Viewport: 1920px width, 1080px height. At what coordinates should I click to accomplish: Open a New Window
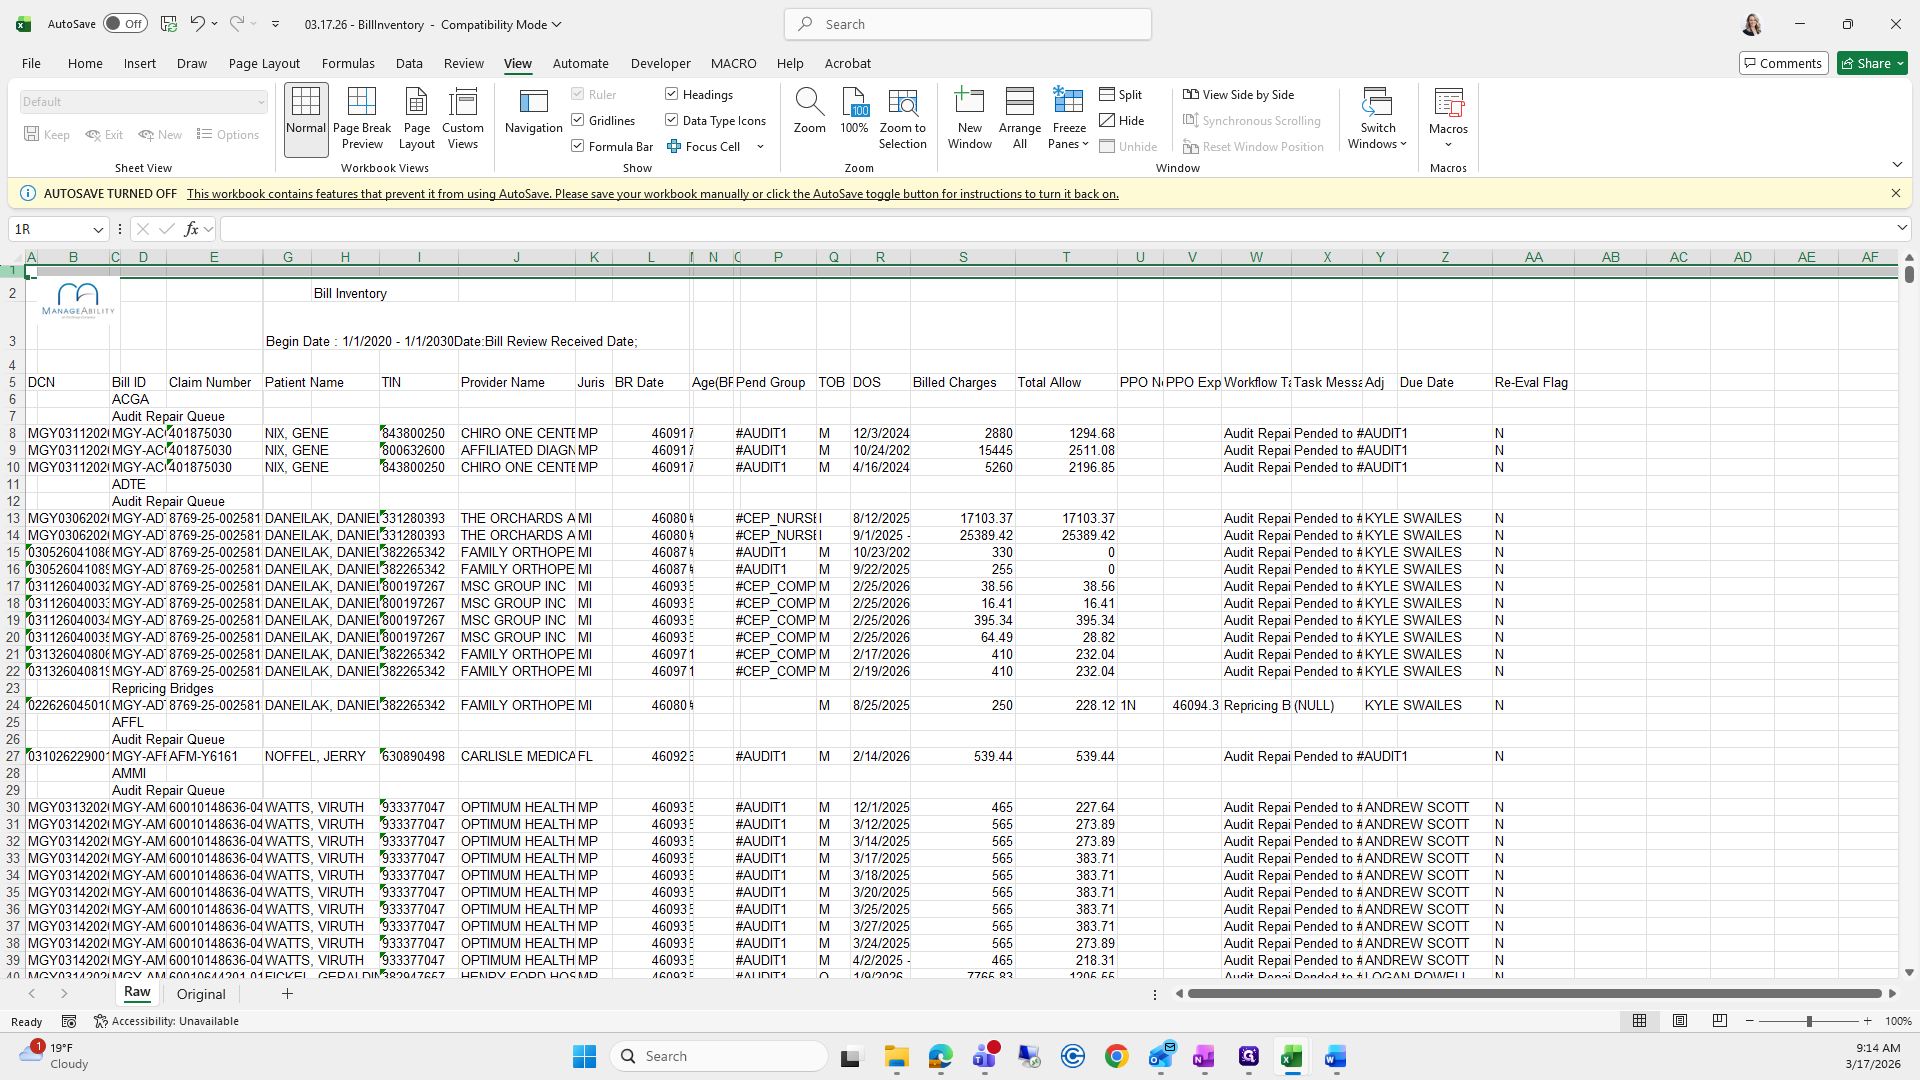coord(969,104)
